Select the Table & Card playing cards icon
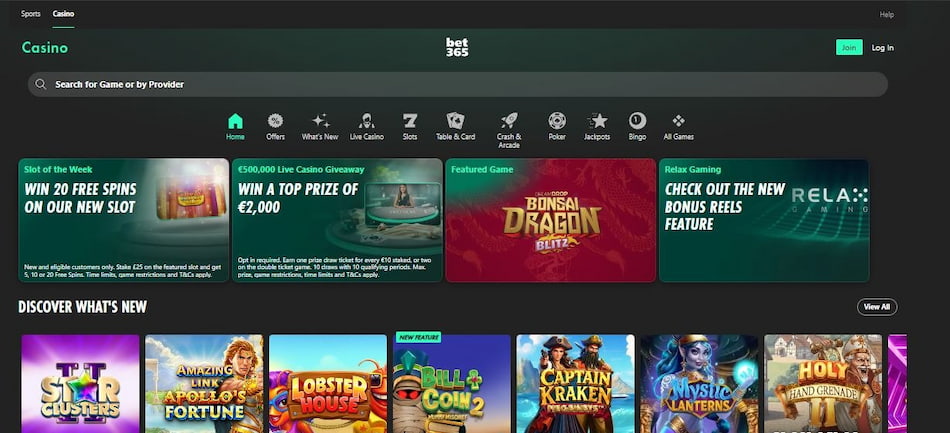Viewport: 950px width, 433px height. click(x=456, y=121)
